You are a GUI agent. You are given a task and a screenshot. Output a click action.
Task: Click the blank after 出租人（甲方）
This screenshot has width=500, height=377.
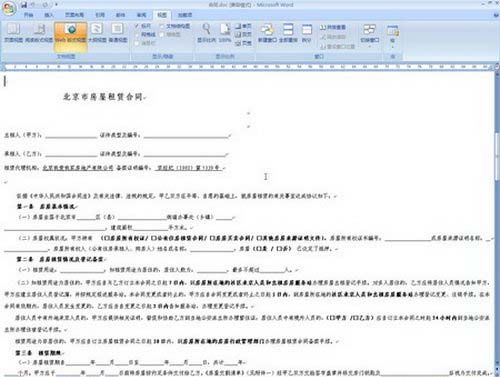click(x=71, y=135)
